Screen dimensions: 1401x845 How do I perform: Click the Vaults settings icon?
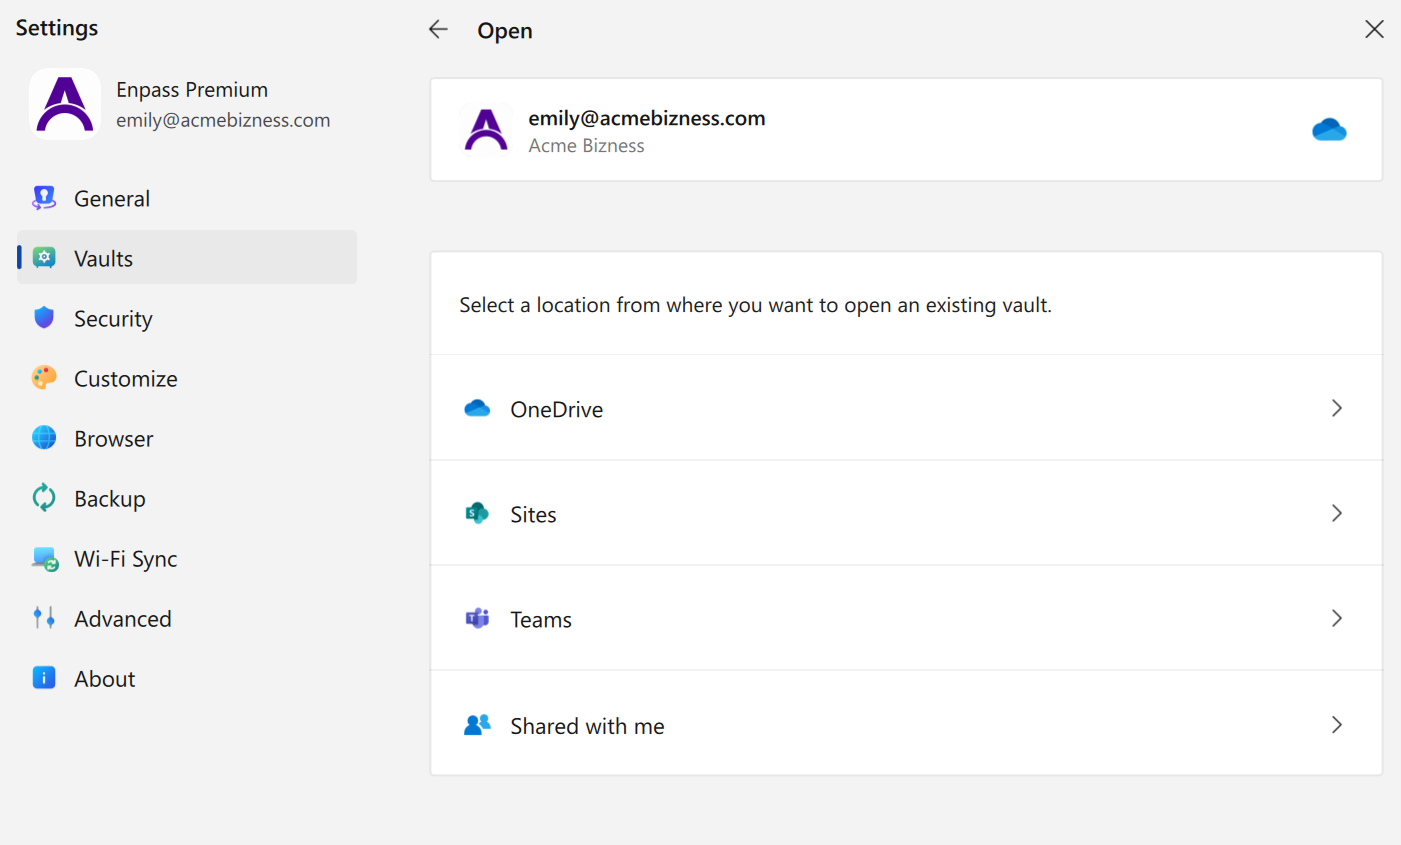coord(44,258)
